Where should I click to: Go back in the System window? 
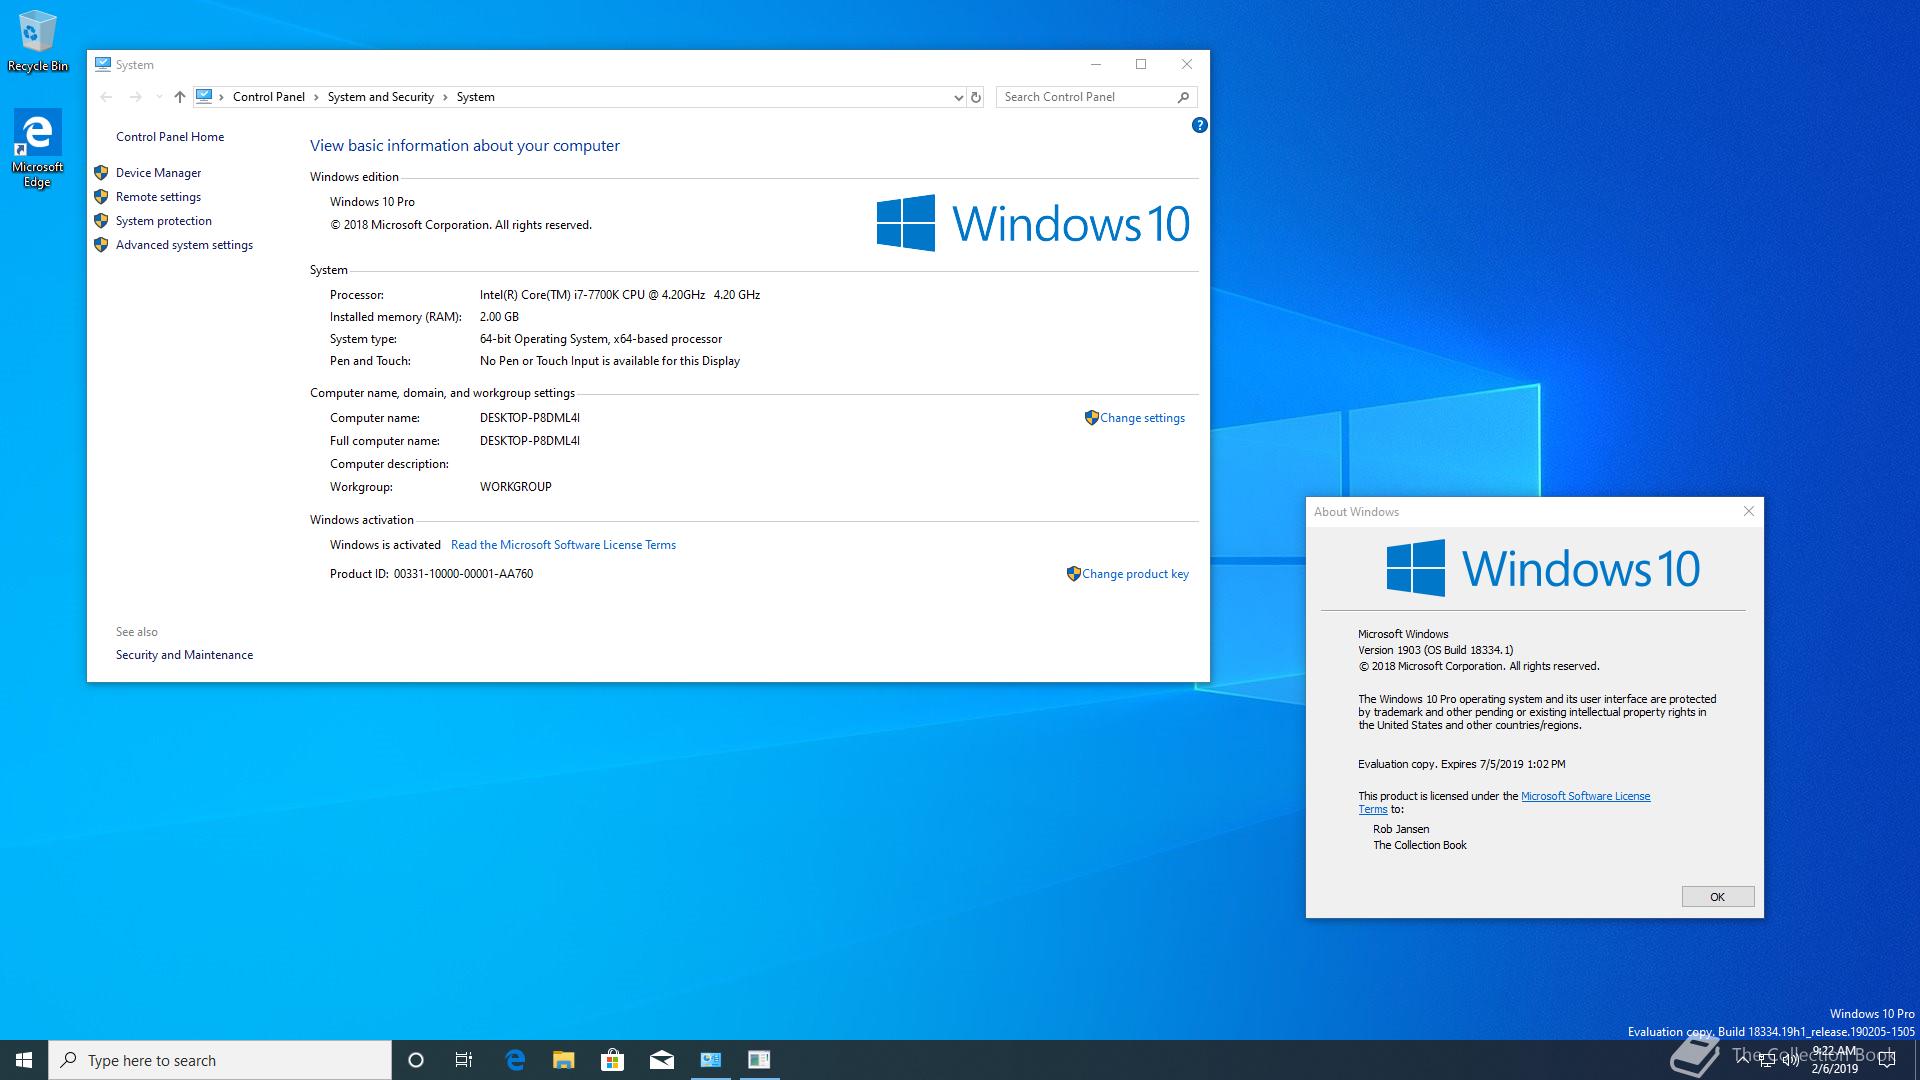[x=106, y=97]
